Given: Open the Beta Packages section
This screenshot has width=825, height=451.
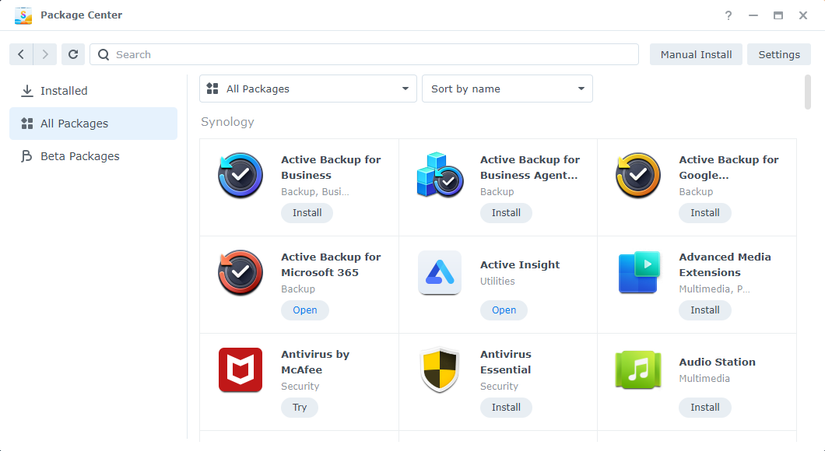Looking at the screenshot, I should click(79, 156).
